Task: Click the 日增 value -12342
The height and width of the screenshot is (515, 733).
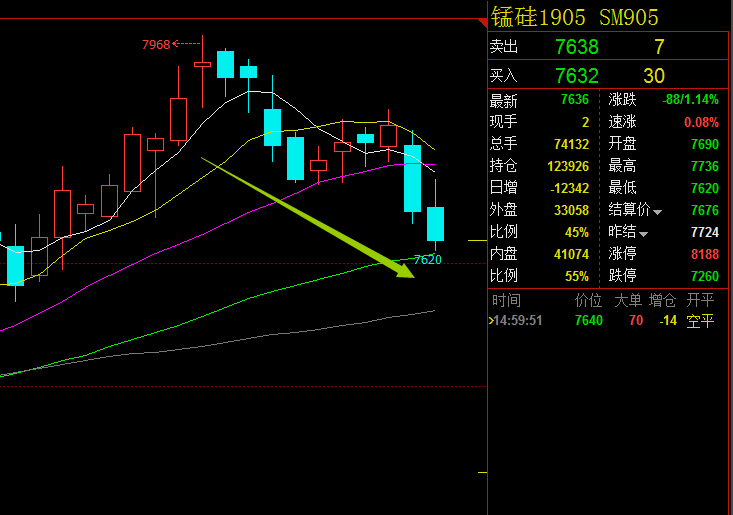Action: pos(569,188)
